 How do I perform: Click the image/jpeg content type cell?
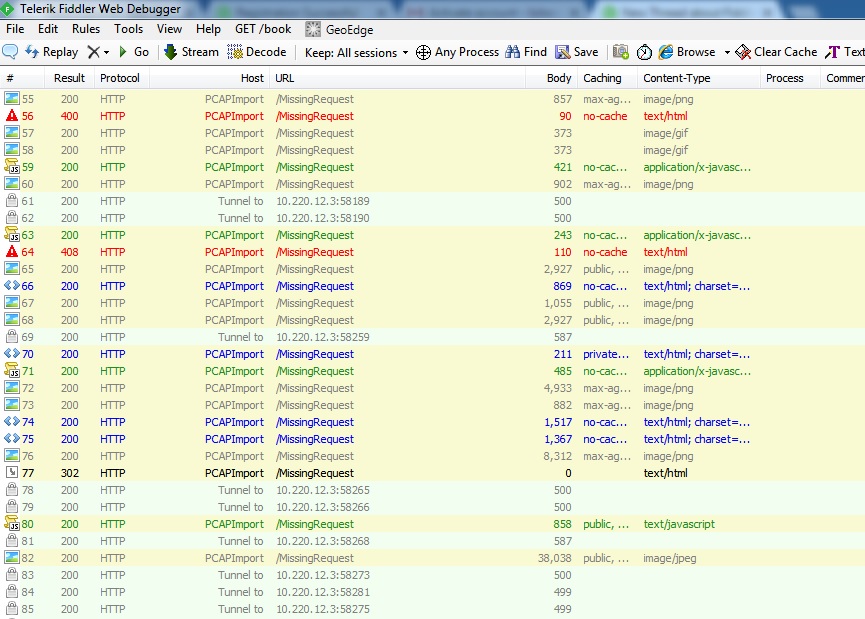tap(670, 558)
